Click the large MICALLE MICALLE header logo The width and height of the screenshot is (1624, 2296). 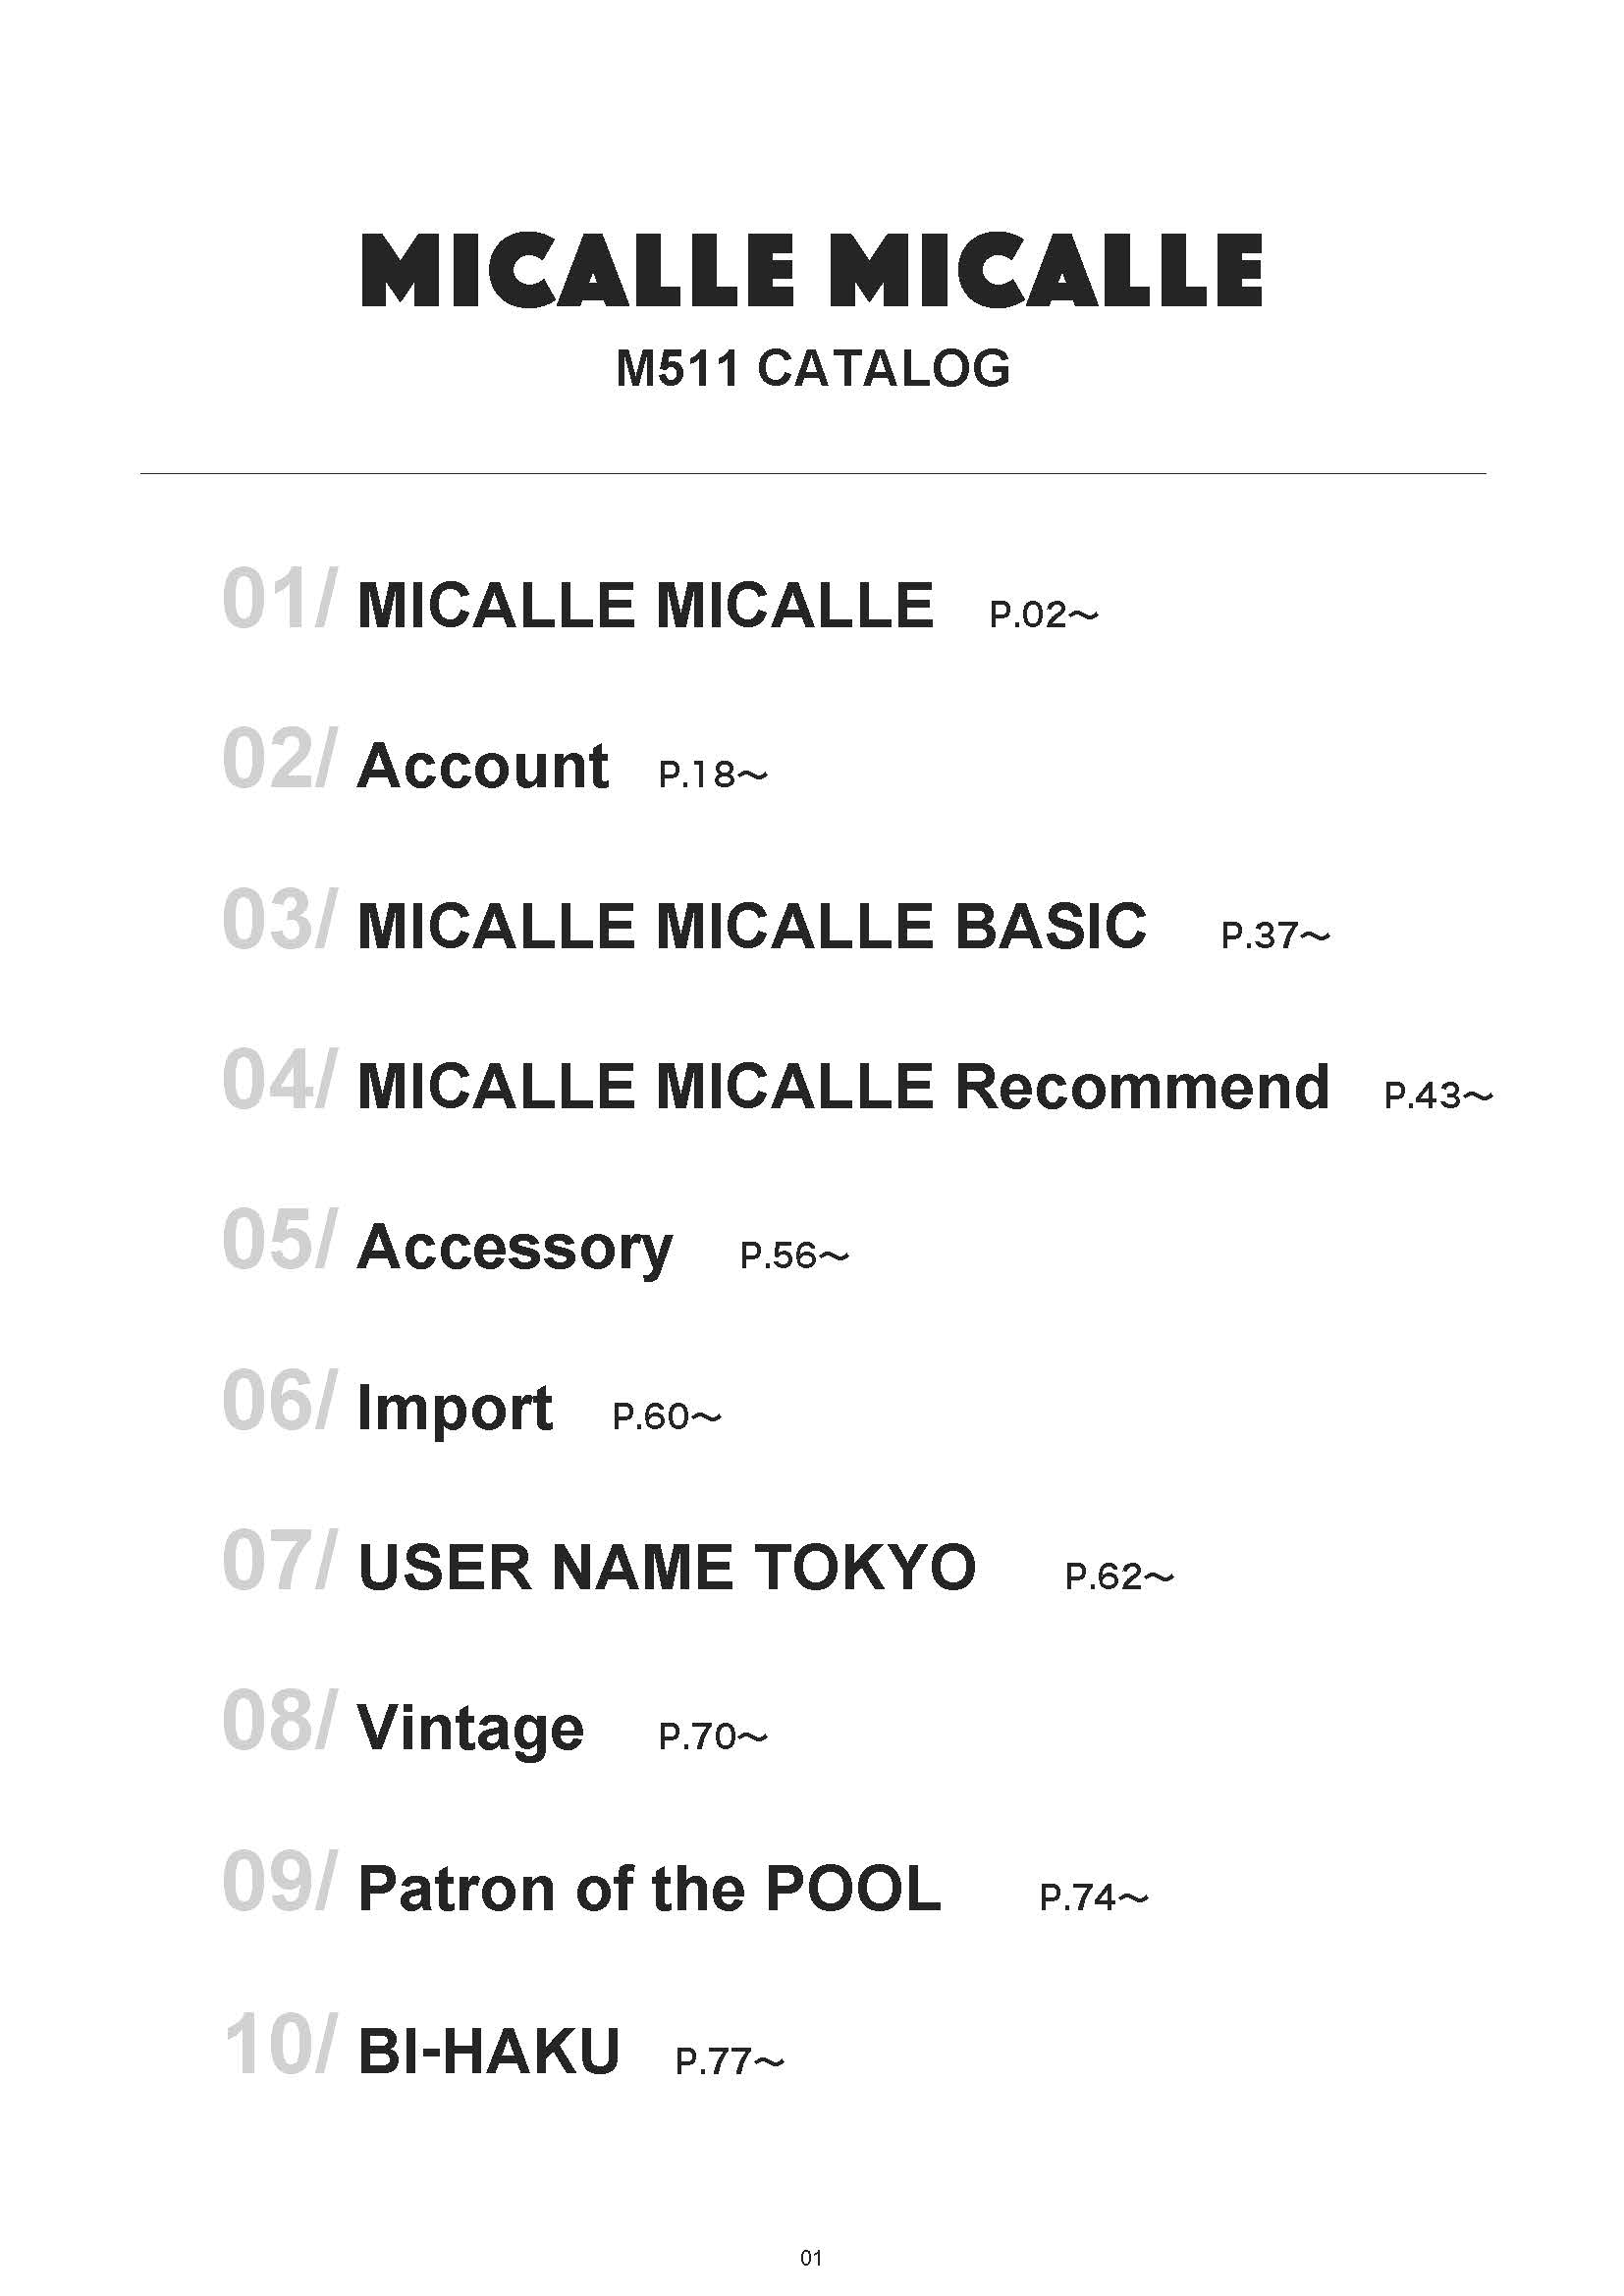click(x=811, y=270)
